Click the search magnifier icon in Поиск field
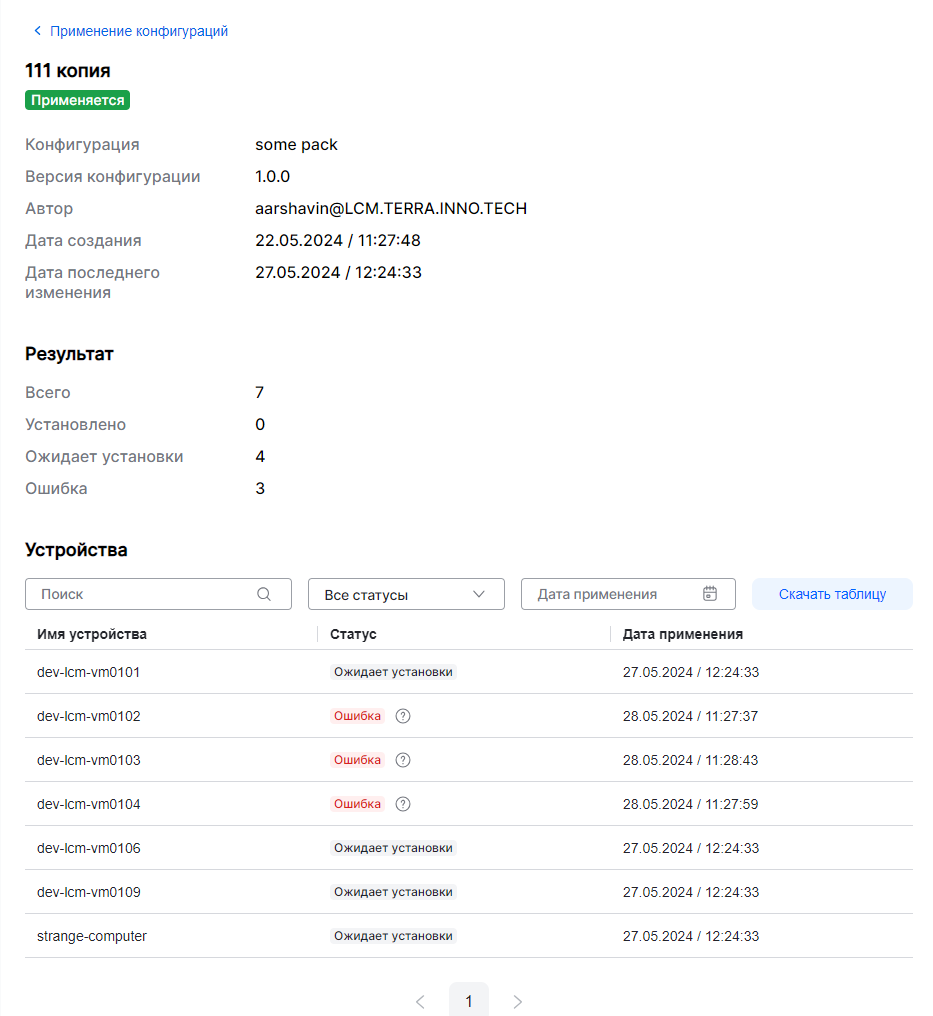This screenshot has width=933, height=1016. [x=264, y=594]
